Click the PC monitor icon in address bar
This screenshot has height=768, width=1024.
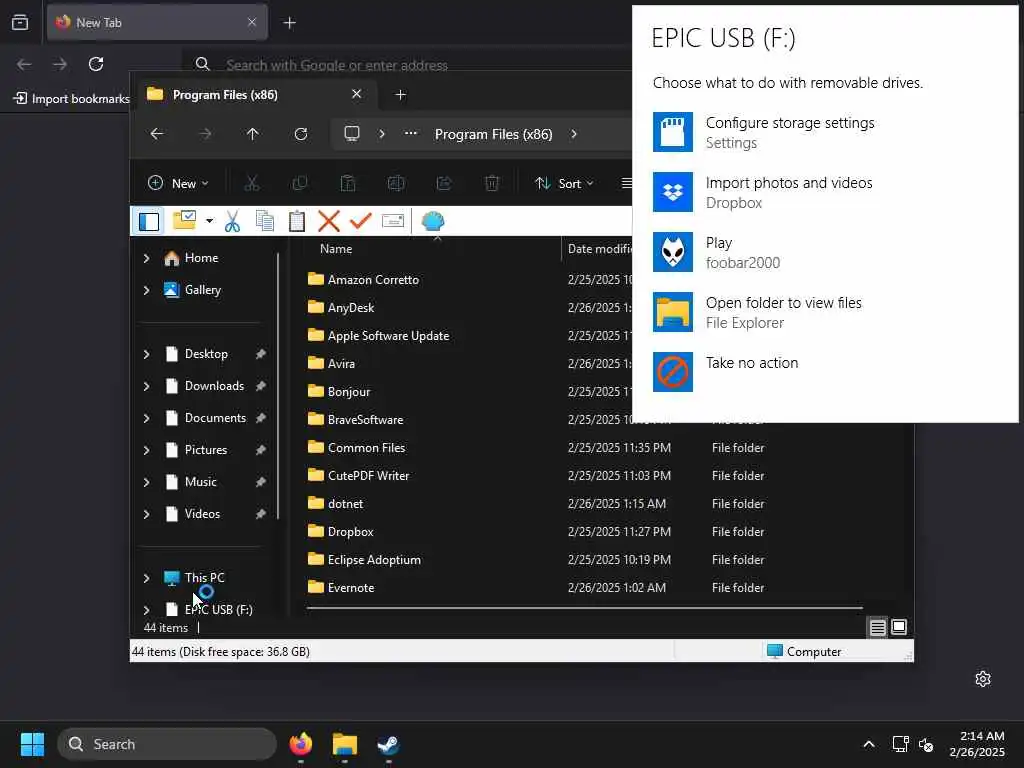[352, 134]
